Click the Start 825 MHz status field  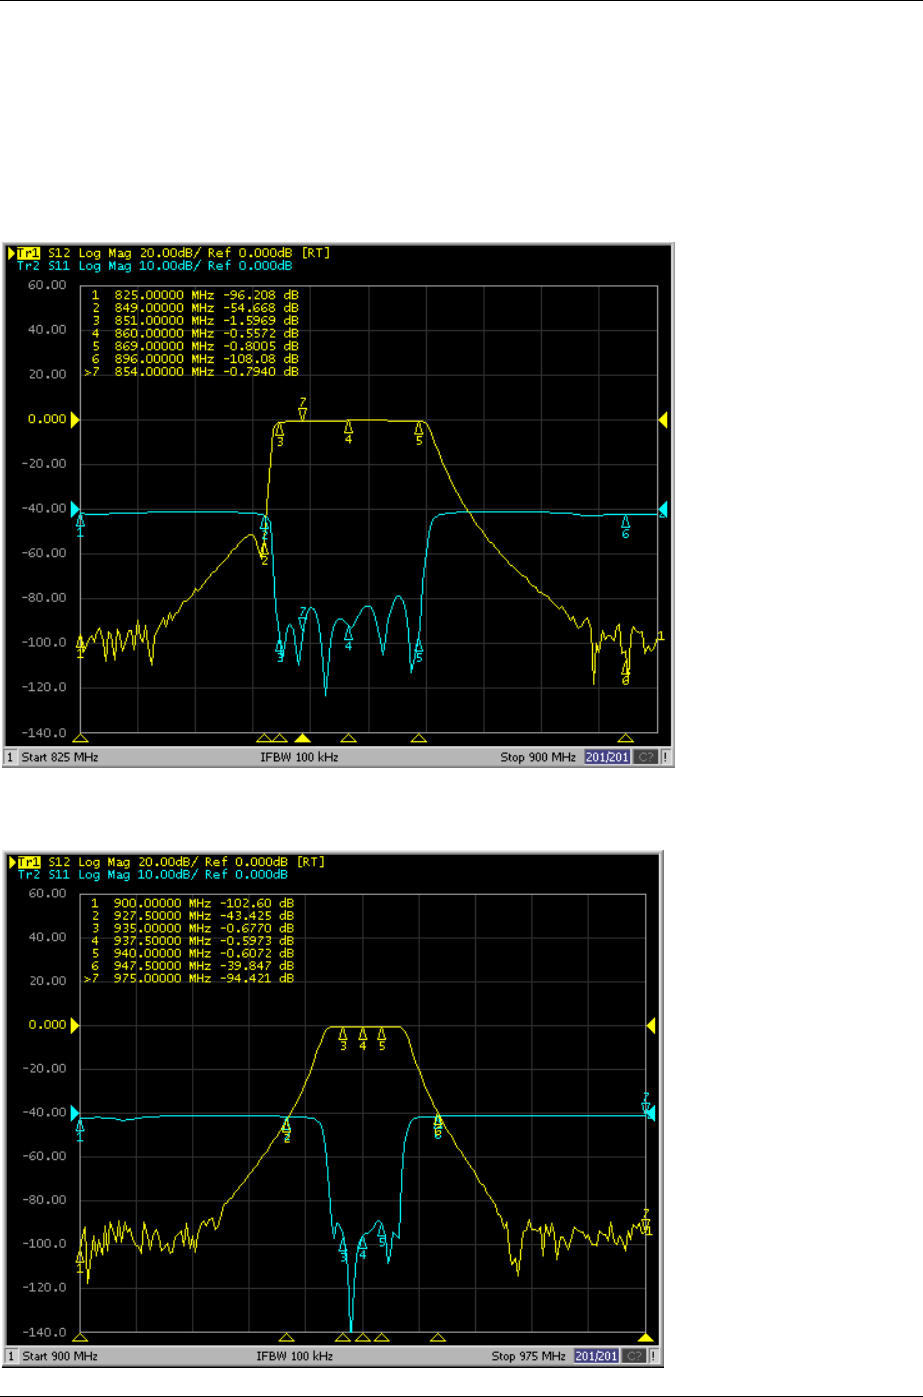coord(60,757)
